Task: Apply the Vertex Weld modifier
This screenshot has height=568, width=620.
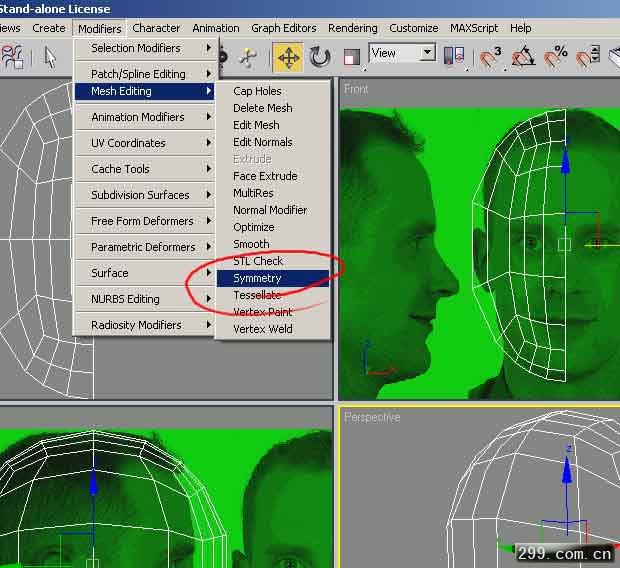Action: tap(263, 329)
